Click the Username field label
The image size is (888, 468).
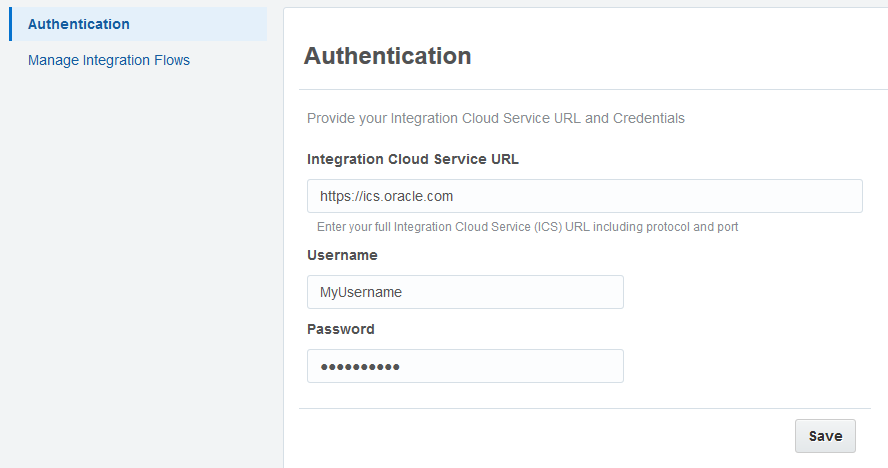coord(342,255)
